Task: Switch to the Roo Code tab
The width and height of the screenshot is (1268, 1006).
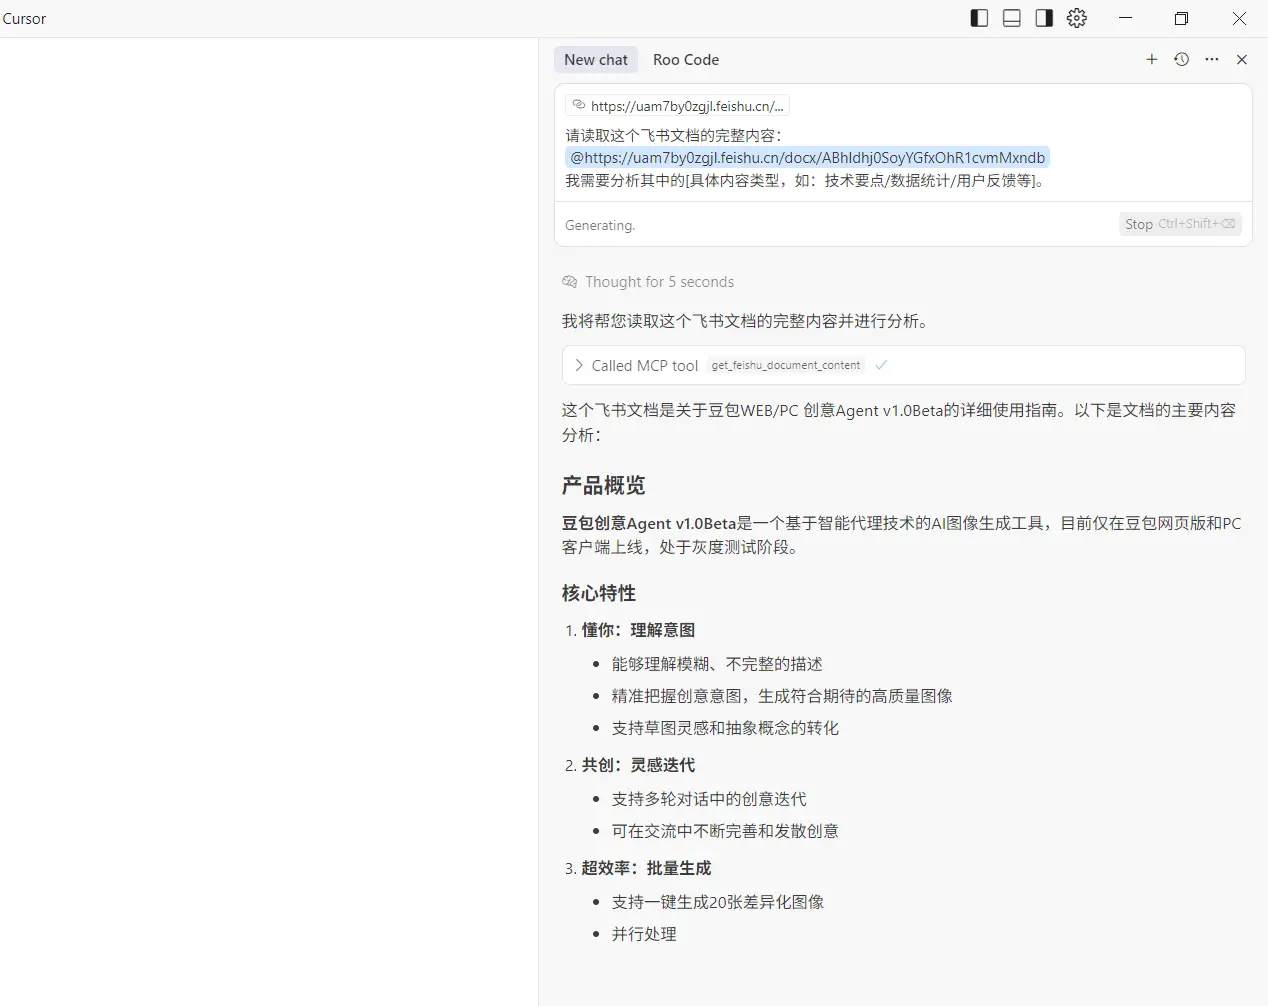Action: pos(686,60)
